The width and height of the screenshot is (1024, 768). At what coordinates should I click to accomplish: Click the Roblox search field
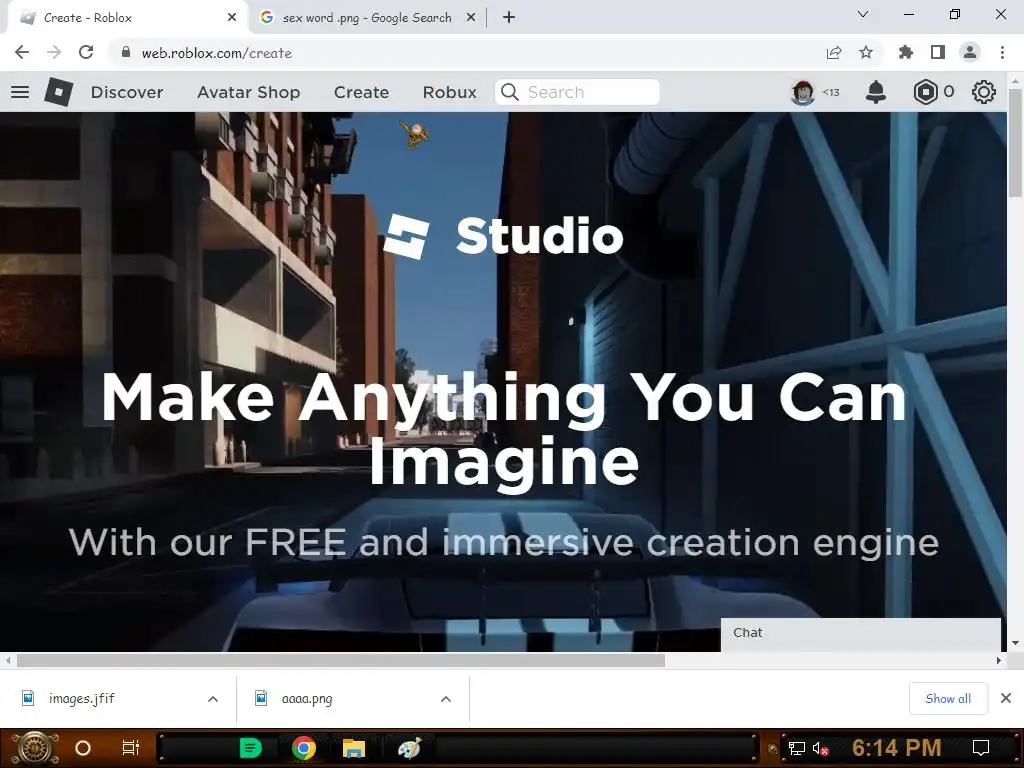(x=577, y=92)
